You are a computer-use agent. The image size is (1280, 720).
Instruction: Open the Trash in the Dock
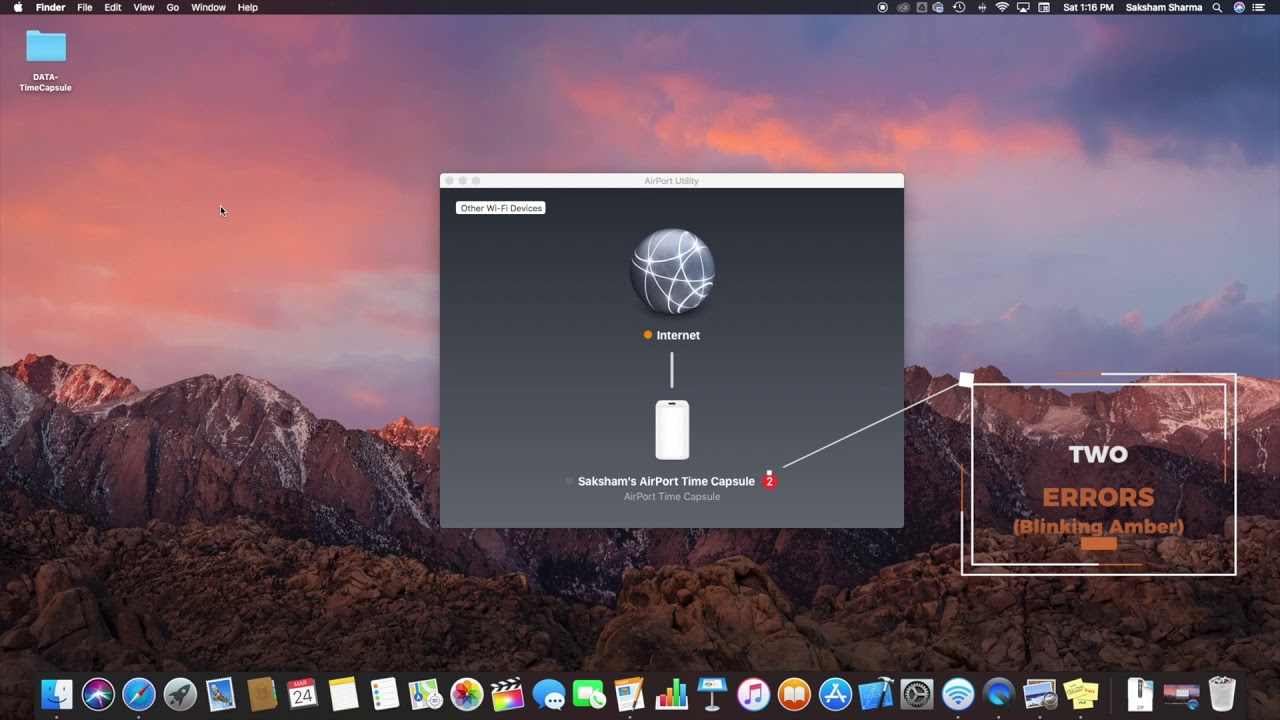tap(1222, 694)
